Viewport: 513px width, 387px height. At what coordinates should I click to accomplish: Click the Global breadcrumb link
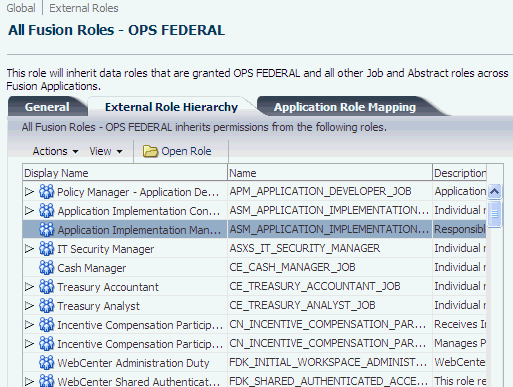click(x=21, y=8)
